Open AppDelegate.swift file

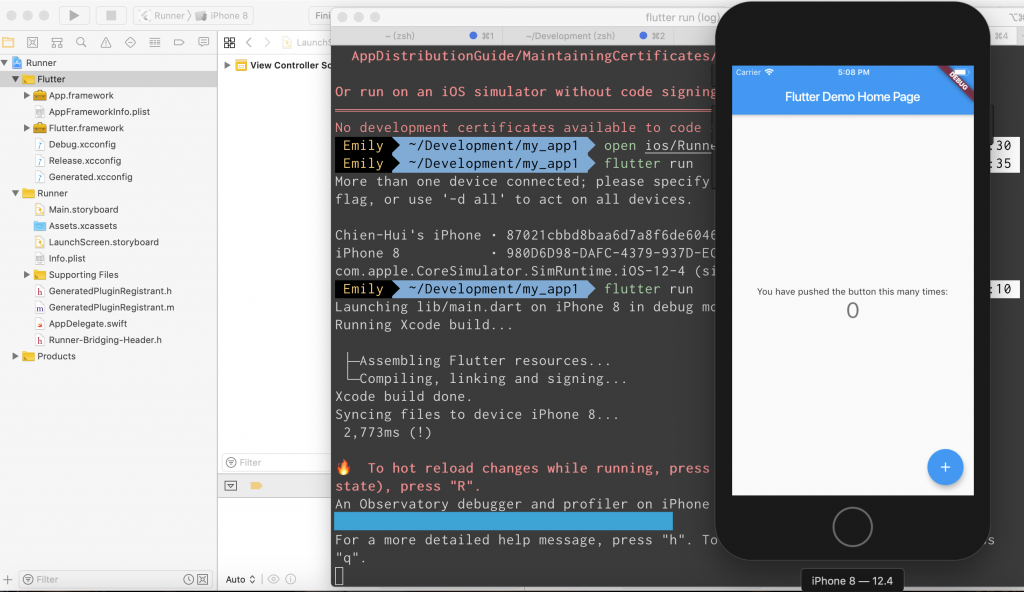(x=88, y=323)
